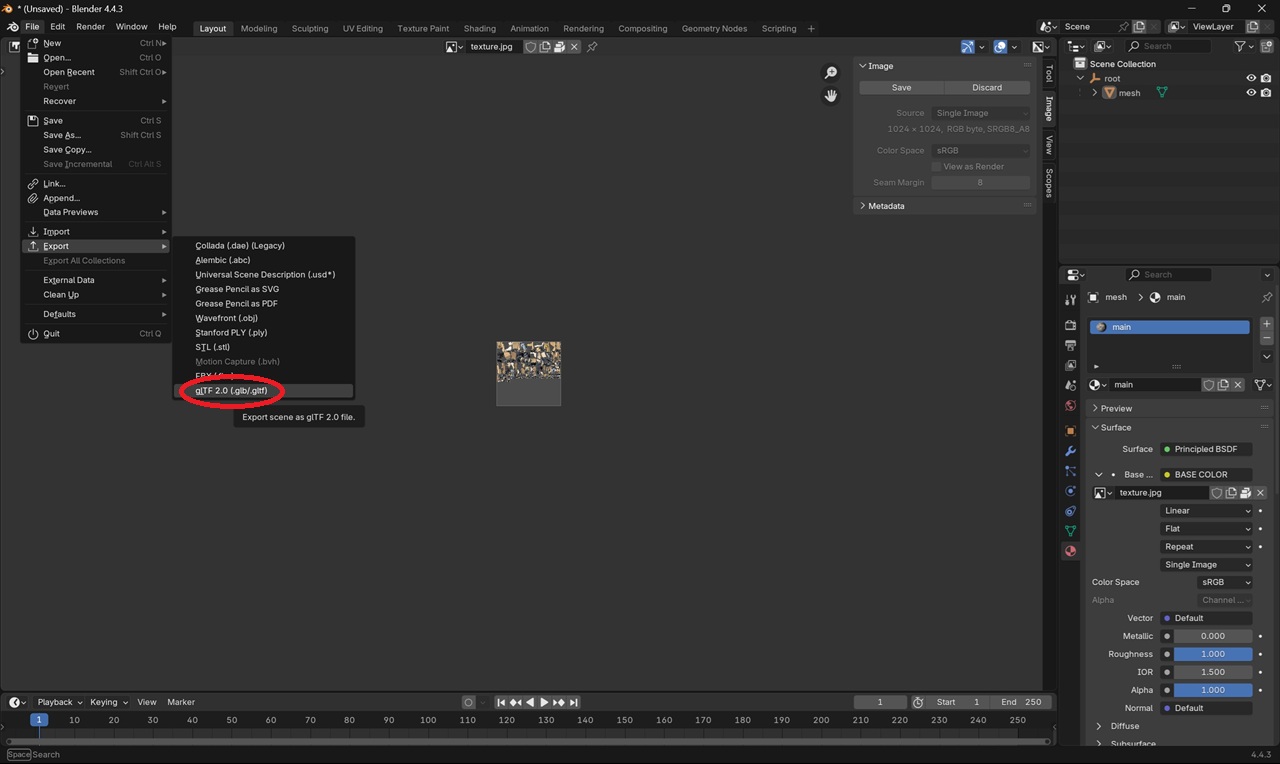The width and height of the screenshot is (1280, 764).
Task: Click the auto-keying record button in the timeline
Action: tap(468, 702)
